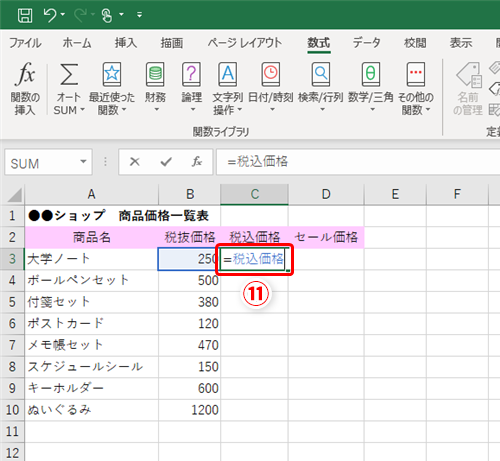Switch to the 挿入 tab
The height and width of the screenshot is (461, 500).
tap(126, 43)
